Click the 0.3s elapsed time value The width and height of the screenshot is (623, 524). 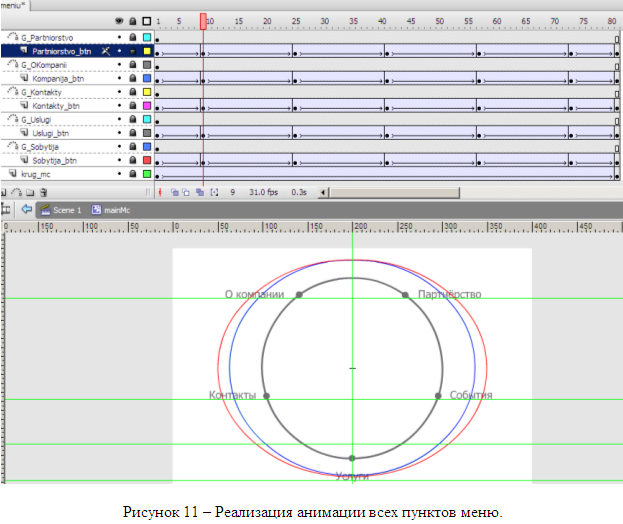point(299,192)
